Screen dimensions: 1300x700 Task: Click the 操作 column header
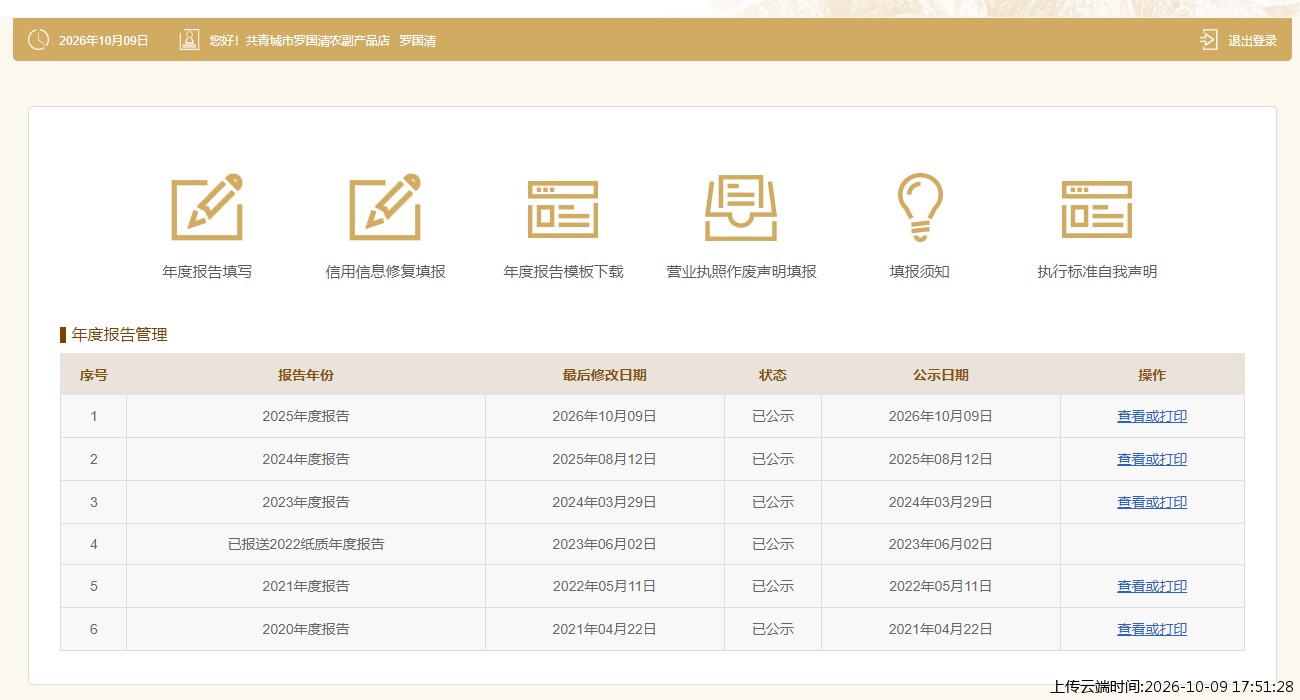(x=1152, y=375)
